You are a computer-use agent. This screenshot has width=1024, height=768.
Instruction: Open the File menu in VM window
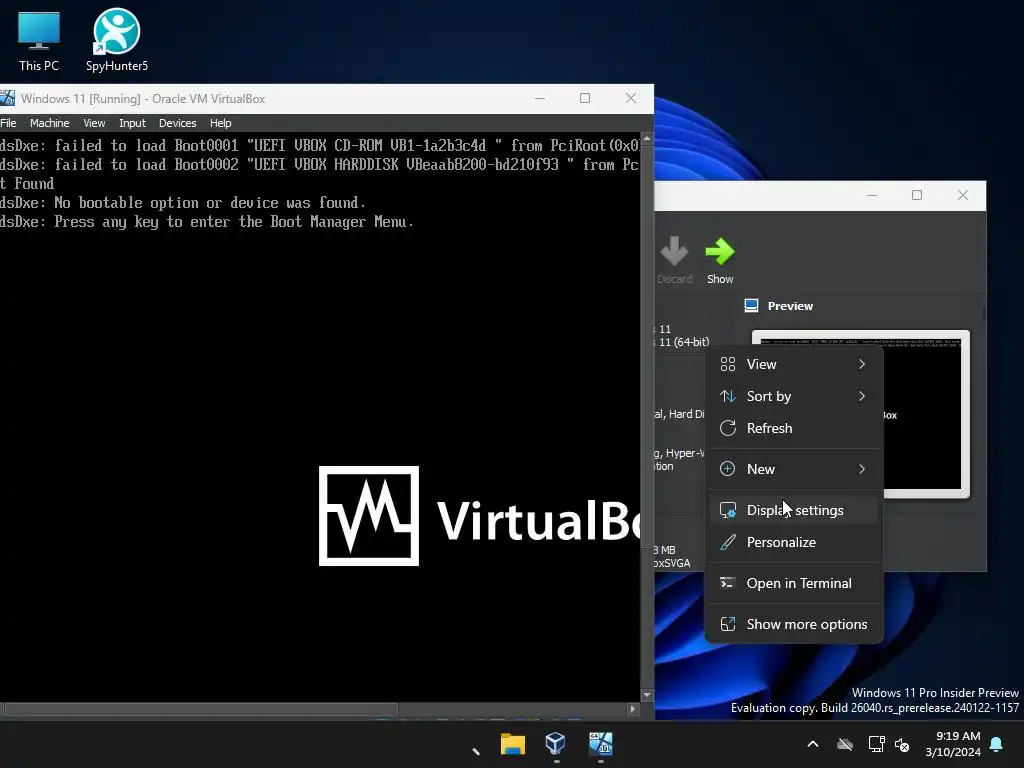8,123
